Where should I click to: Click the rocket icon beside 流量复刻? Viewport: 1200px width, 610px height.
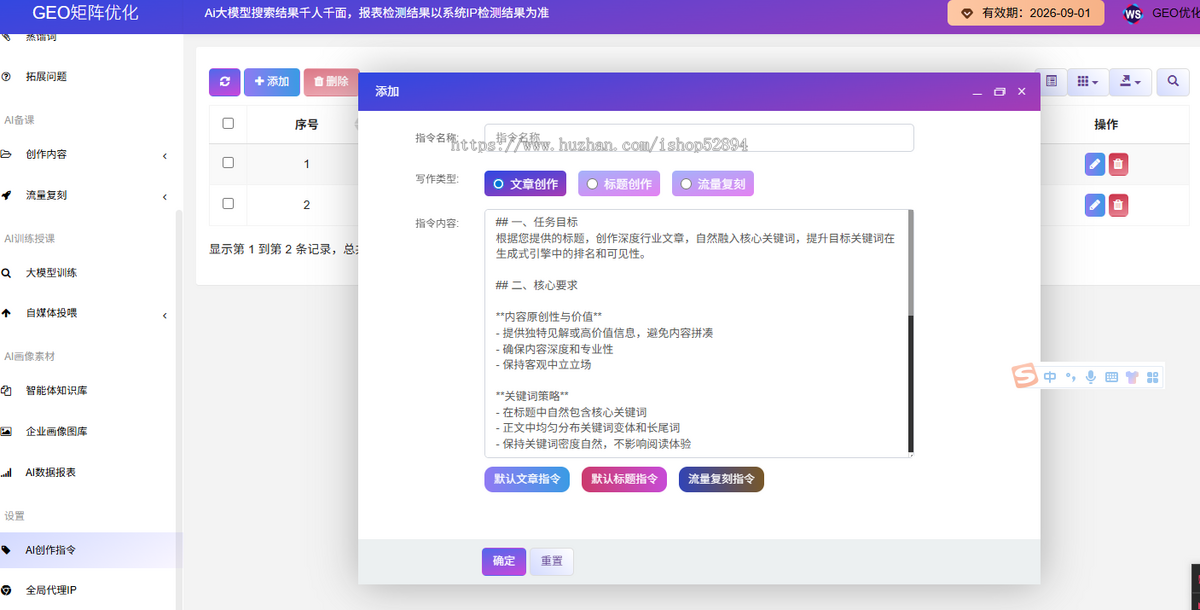pos(6,195)
